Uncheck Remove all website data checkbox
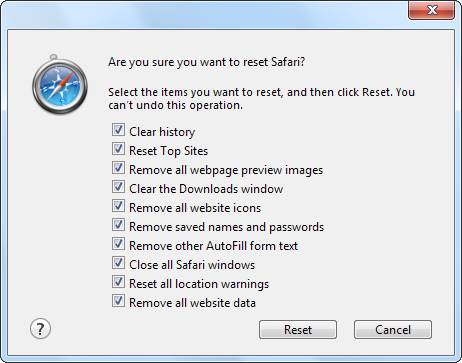This screenshot has height=363, width=462. 118,301
